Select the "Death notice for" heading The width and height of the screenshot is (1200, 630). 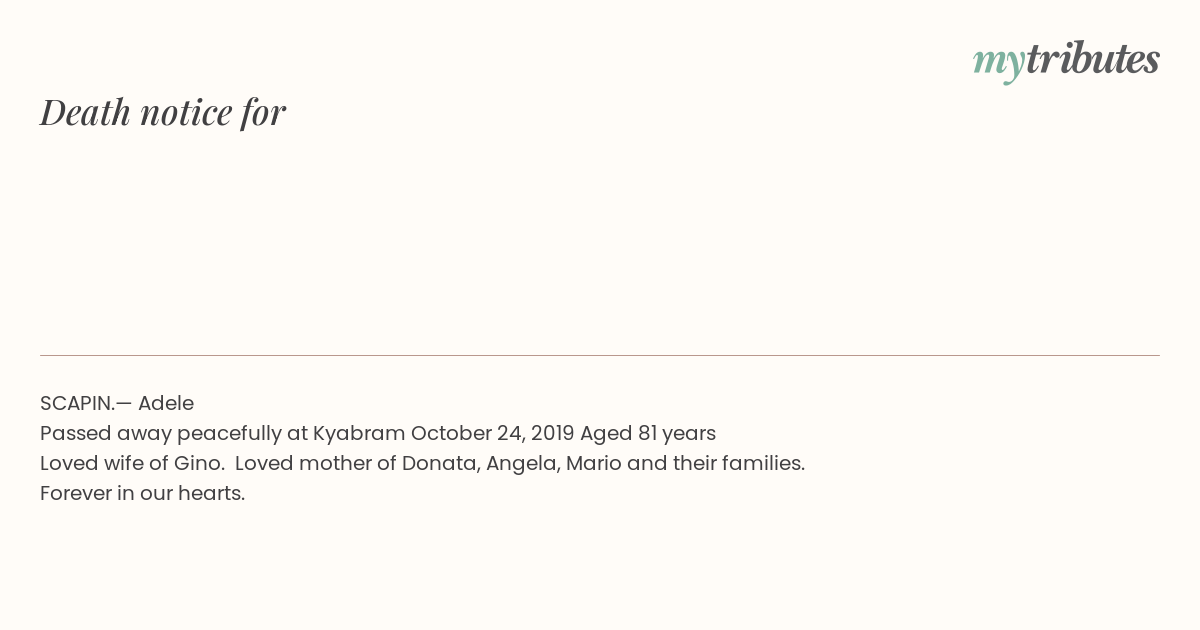coord(163,112)
